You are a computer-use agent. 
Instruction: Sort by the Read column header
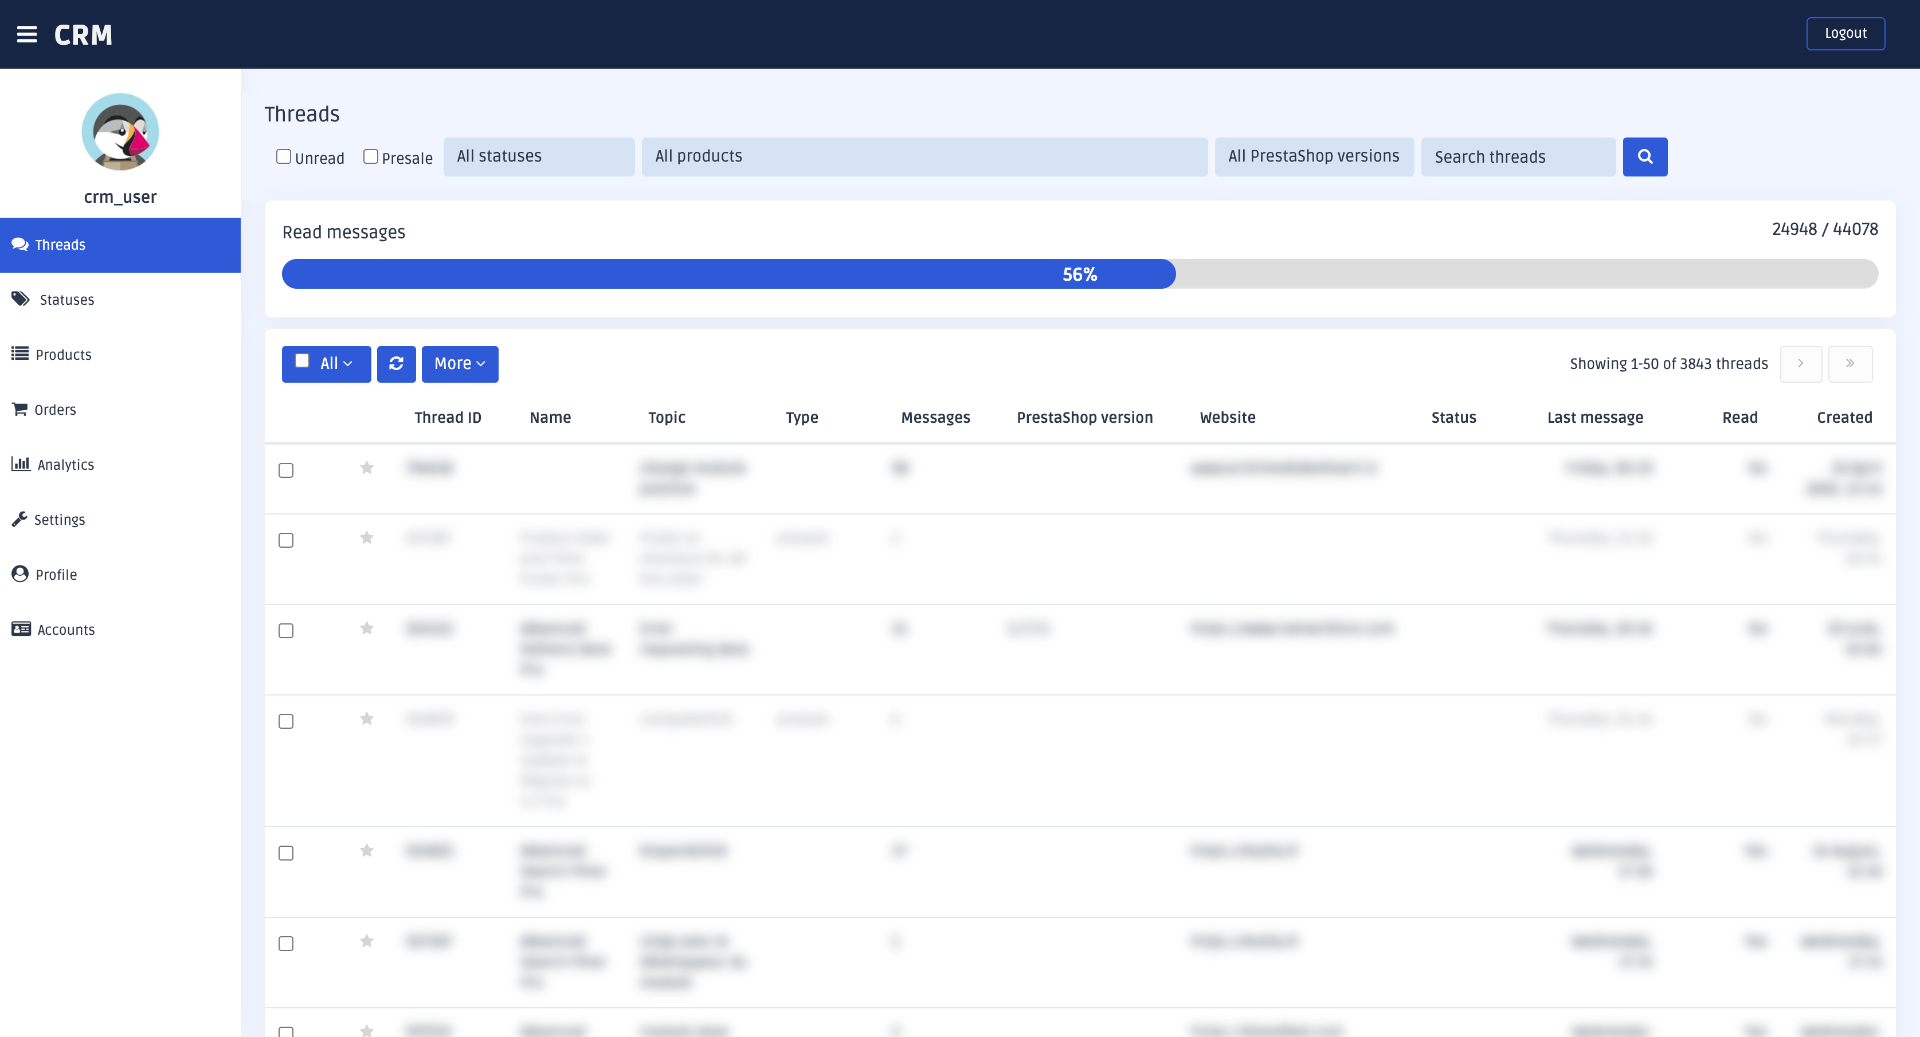coord(1740,418)
